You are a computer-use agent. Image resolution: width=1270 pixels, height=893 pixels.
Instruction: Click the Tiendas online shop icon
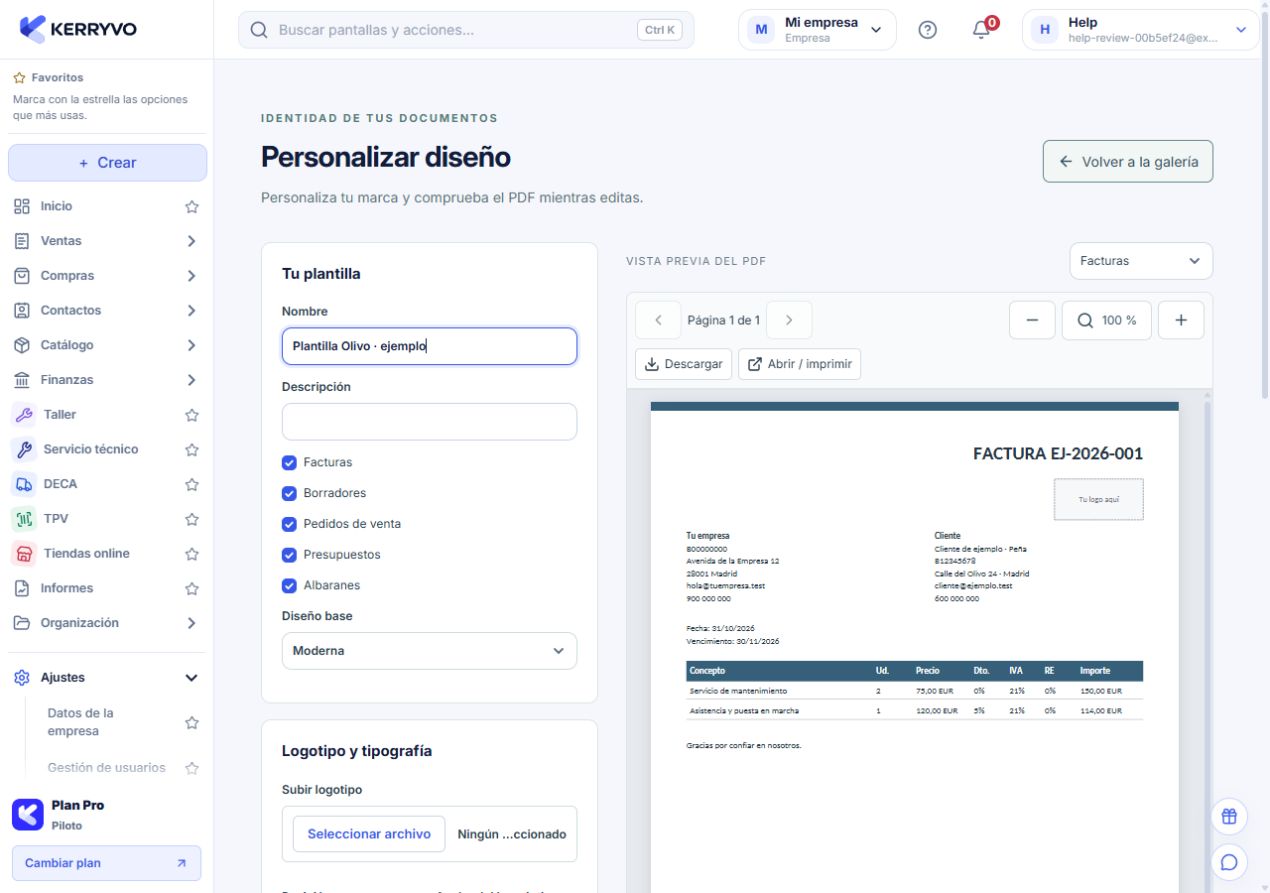pos(24,553)
